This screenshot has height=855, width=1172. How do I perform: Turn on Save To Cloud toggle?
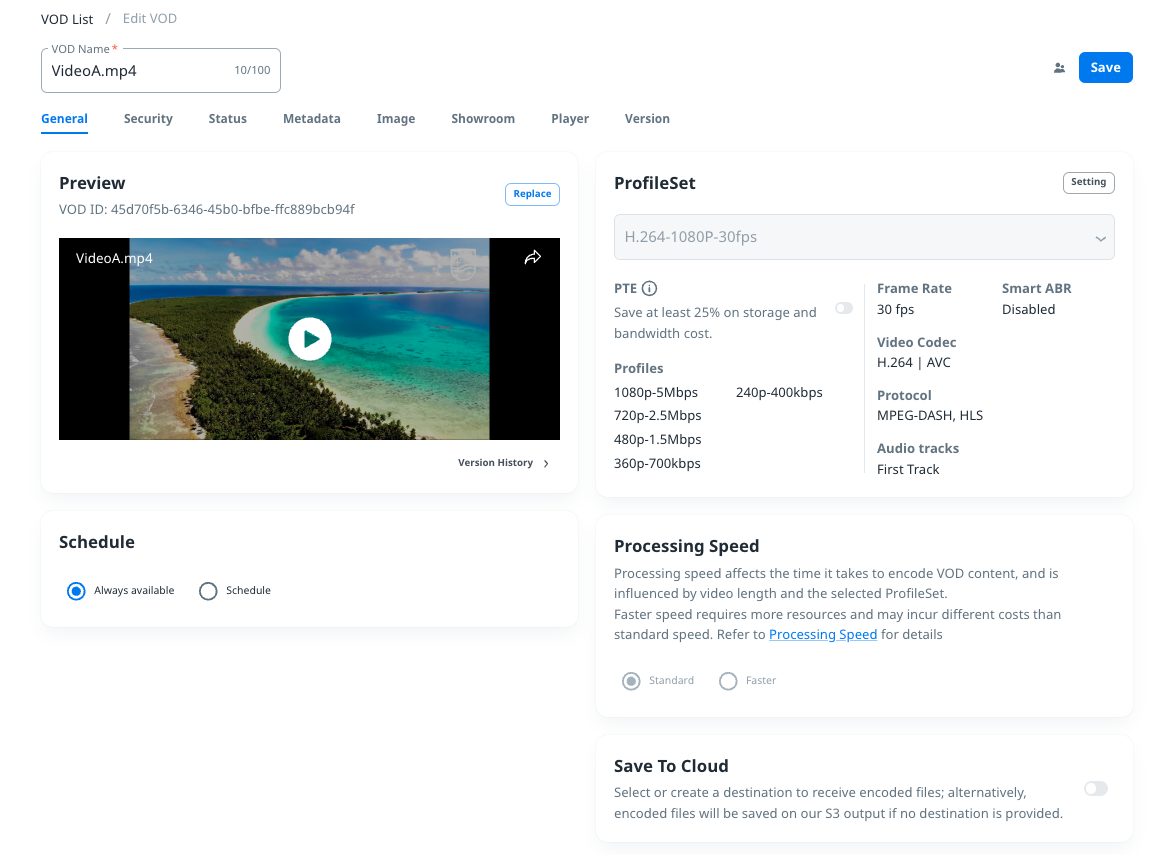coord(1096,789)
